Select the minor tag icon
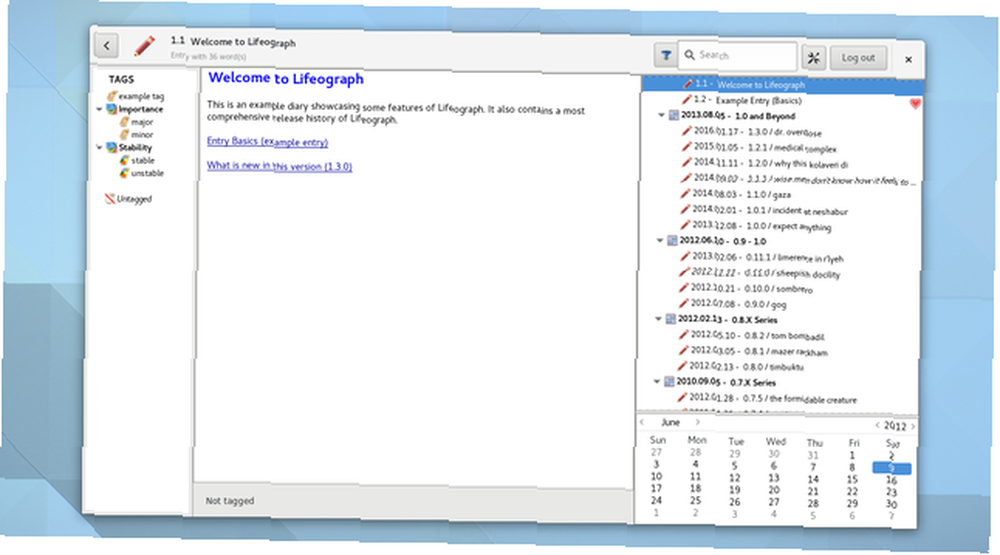Viewport: 1000px width, 555px height. pyautogui.click(x=124, y=134)
